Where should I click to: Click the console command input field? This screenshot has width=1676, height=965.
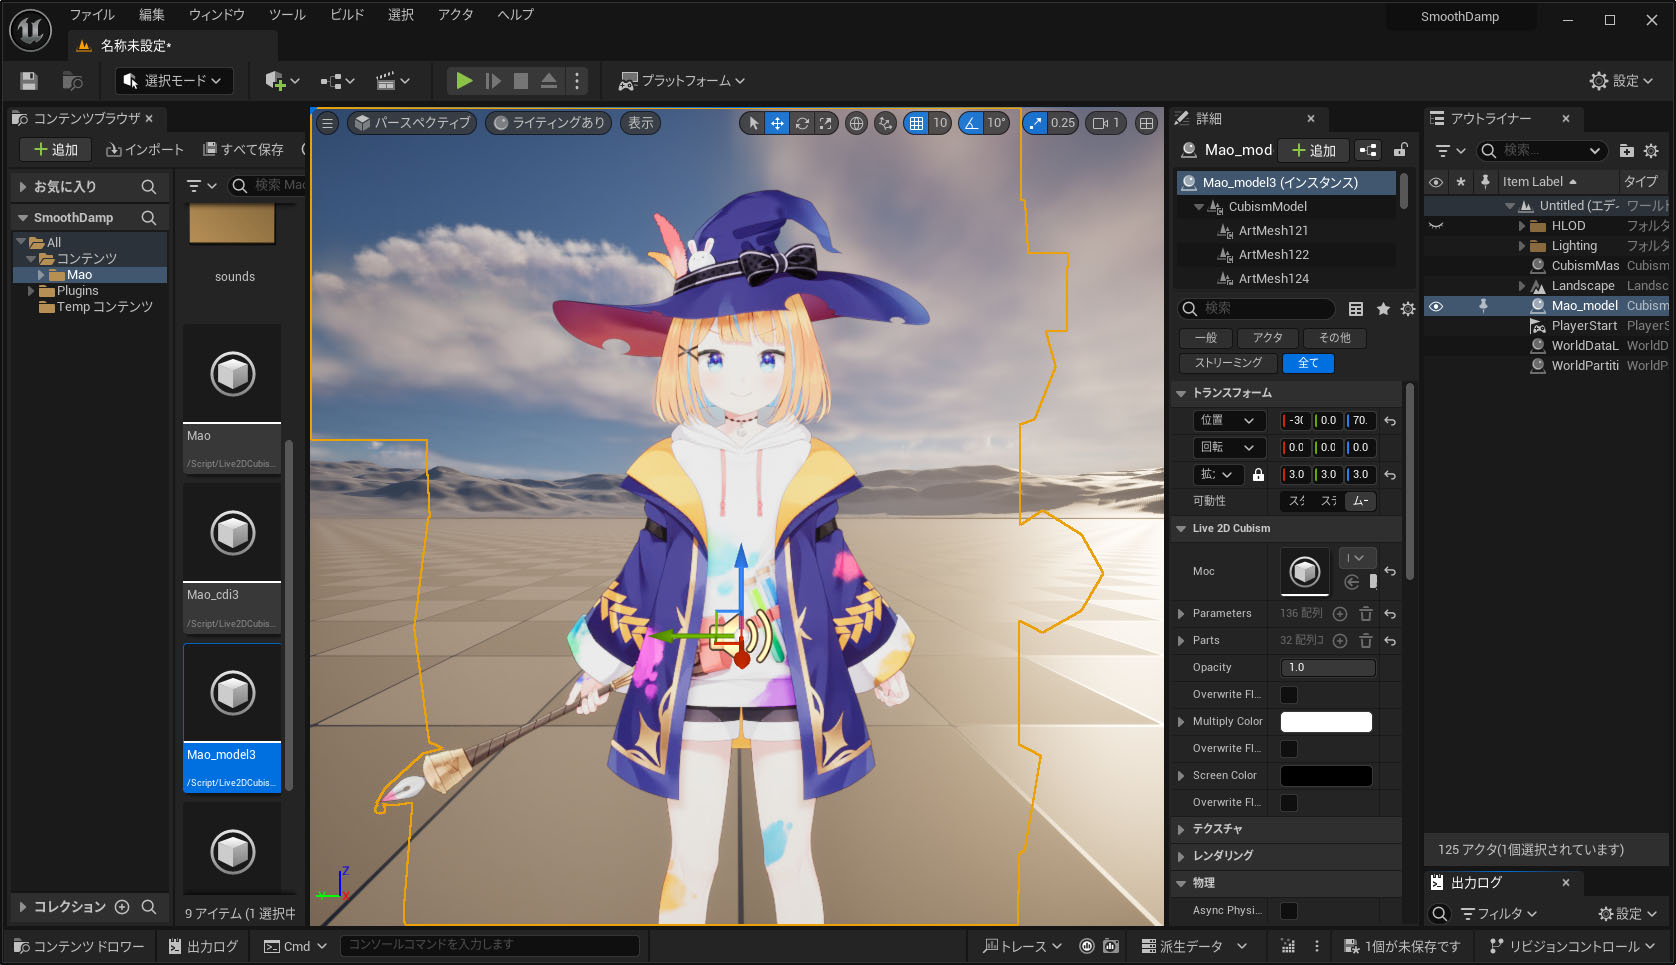pos(490,945)
